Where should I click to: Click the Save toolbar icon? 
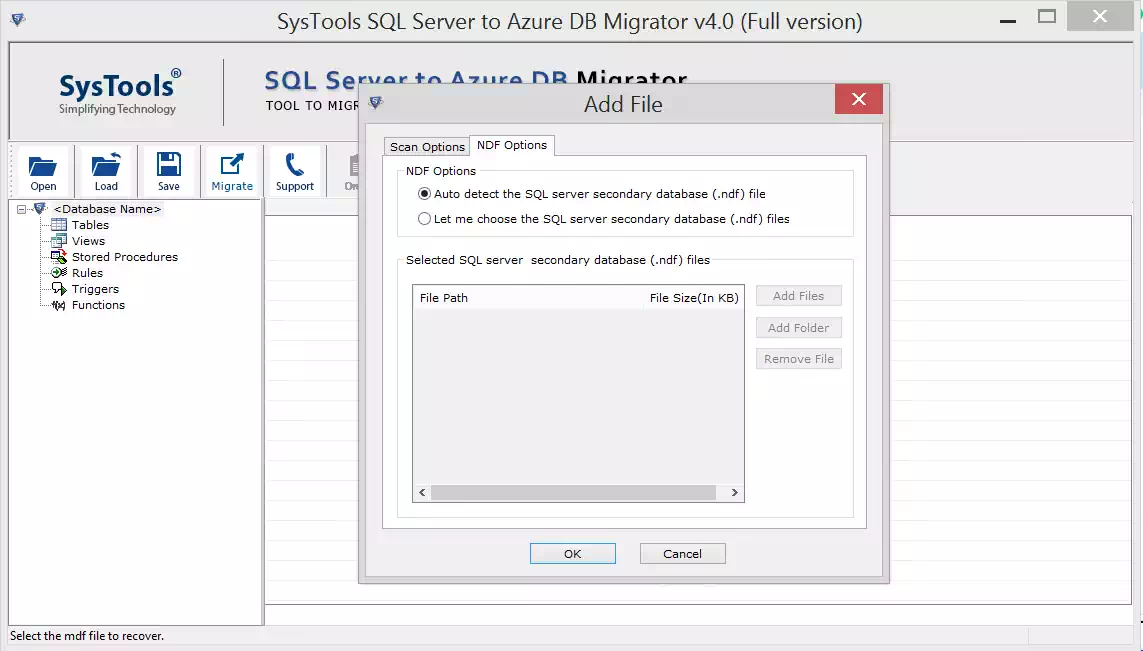[168, 170]
